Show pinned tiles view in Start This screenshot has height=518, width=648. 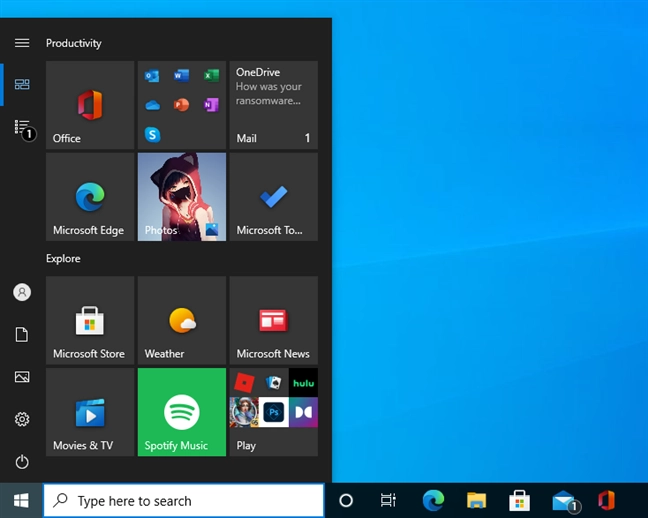22,84
